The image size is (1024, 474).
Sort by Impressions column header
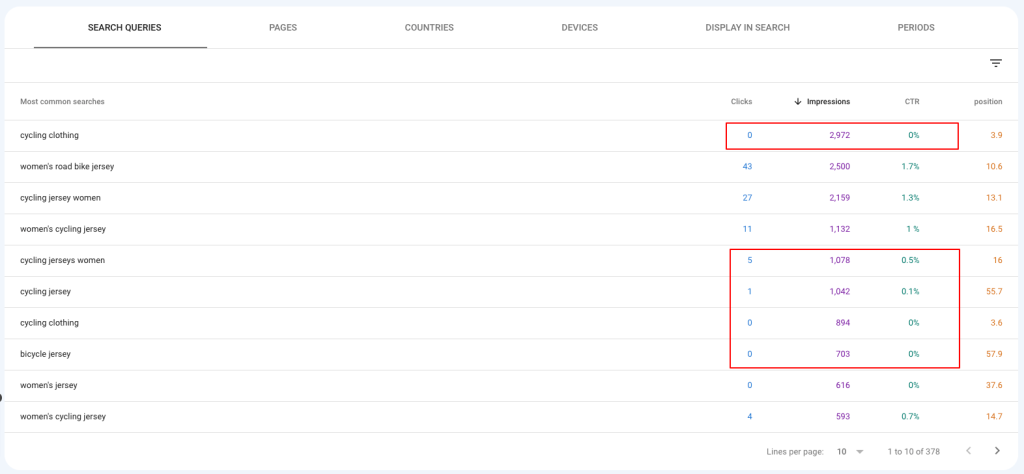click(x=828, y=101)
